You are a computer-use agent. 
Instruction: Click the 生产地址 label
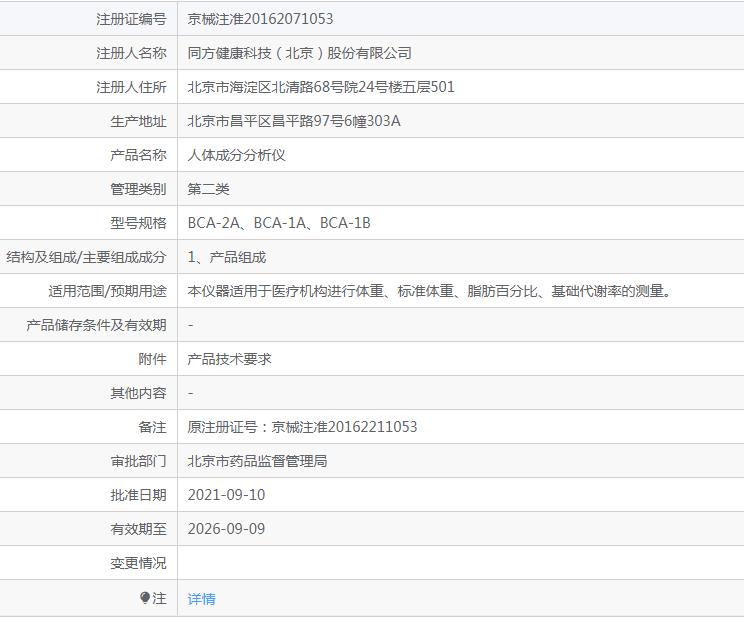click(139, 121)
